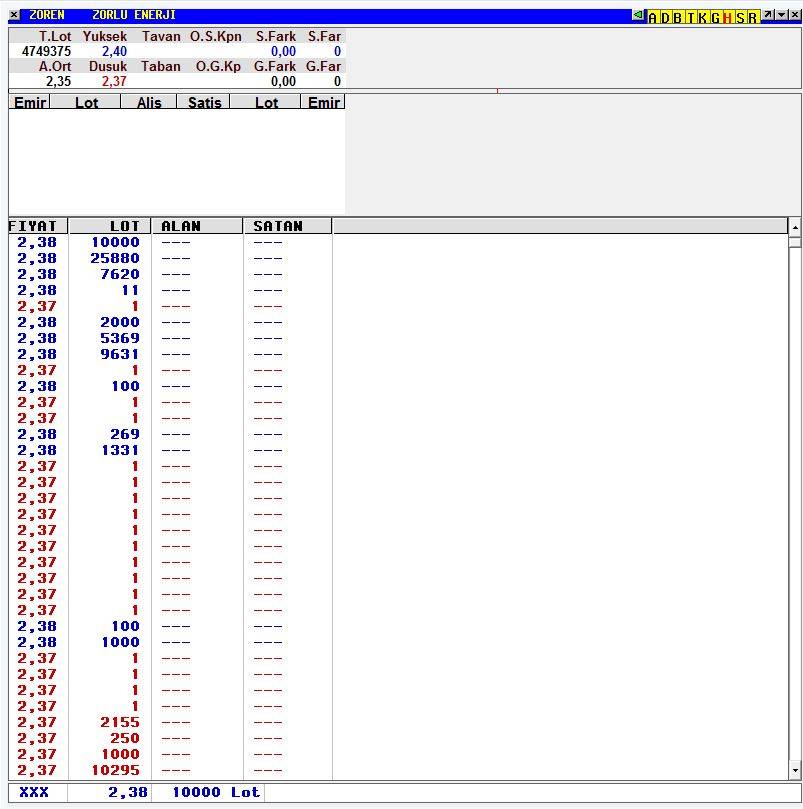The height and width of the screenshot is (809, 803).
Task: Select the SATAN column header
Action: [x=287, y=226]
